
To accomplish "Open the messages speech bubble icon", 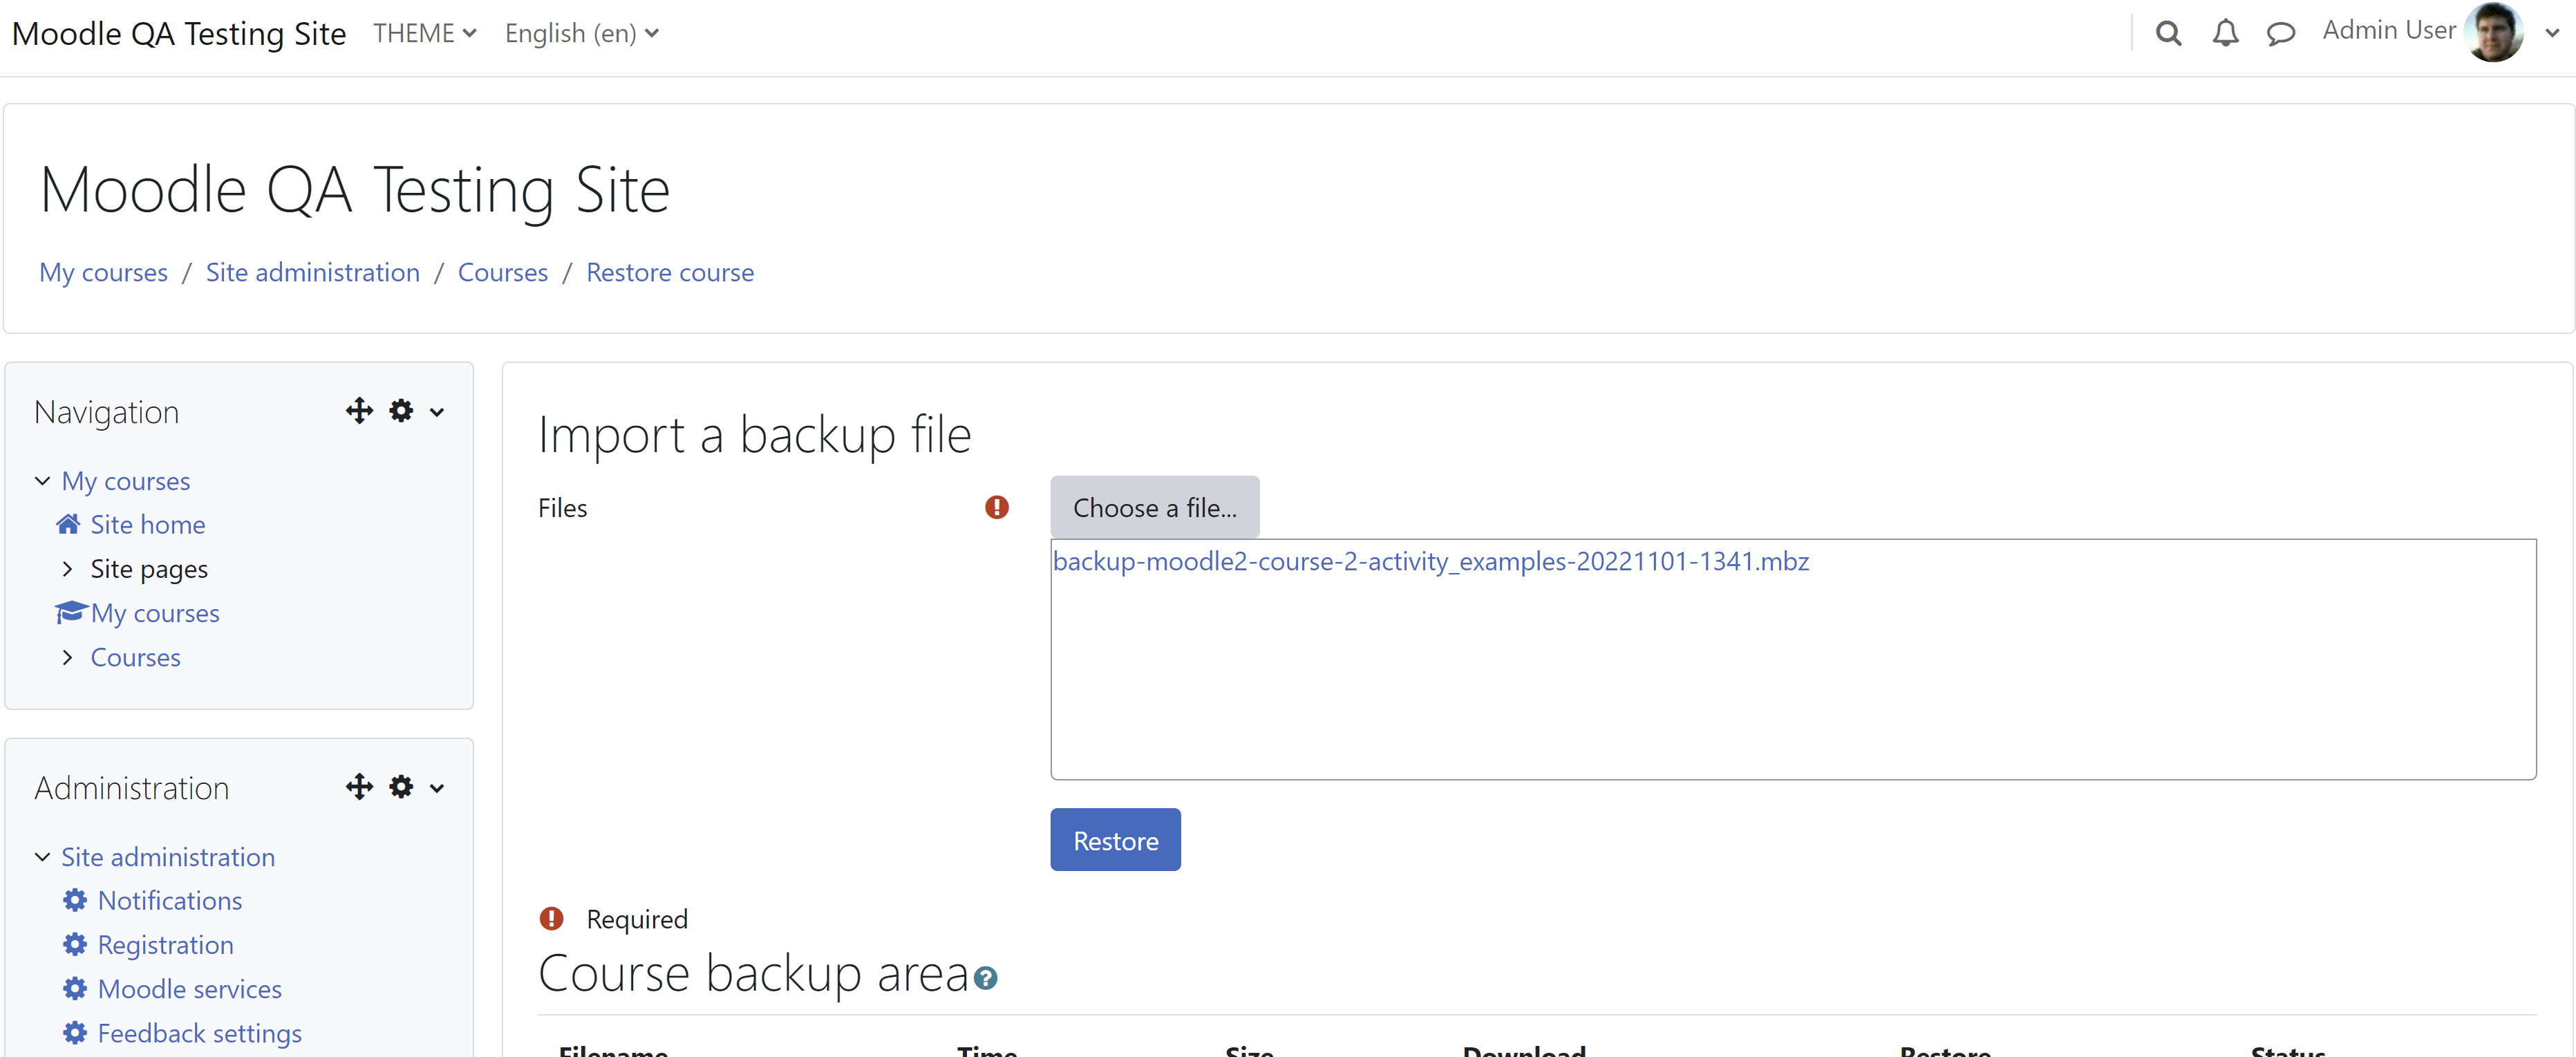I will coord(2281,34).
